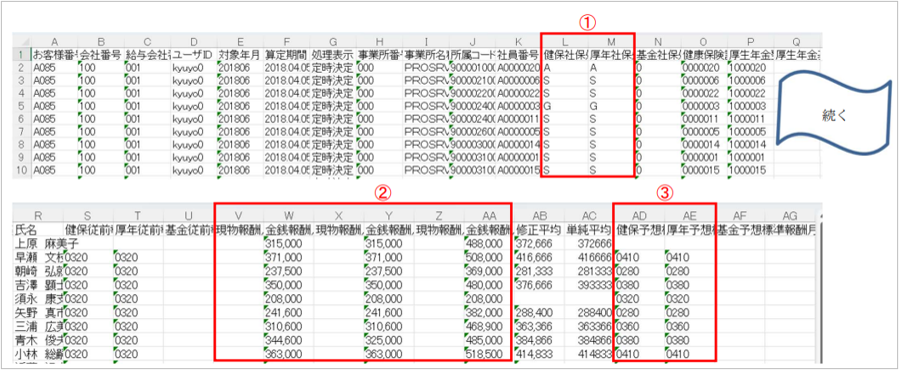Screen dimensions: 899x370
Task: Select column AD header
Action: point(639,216)
